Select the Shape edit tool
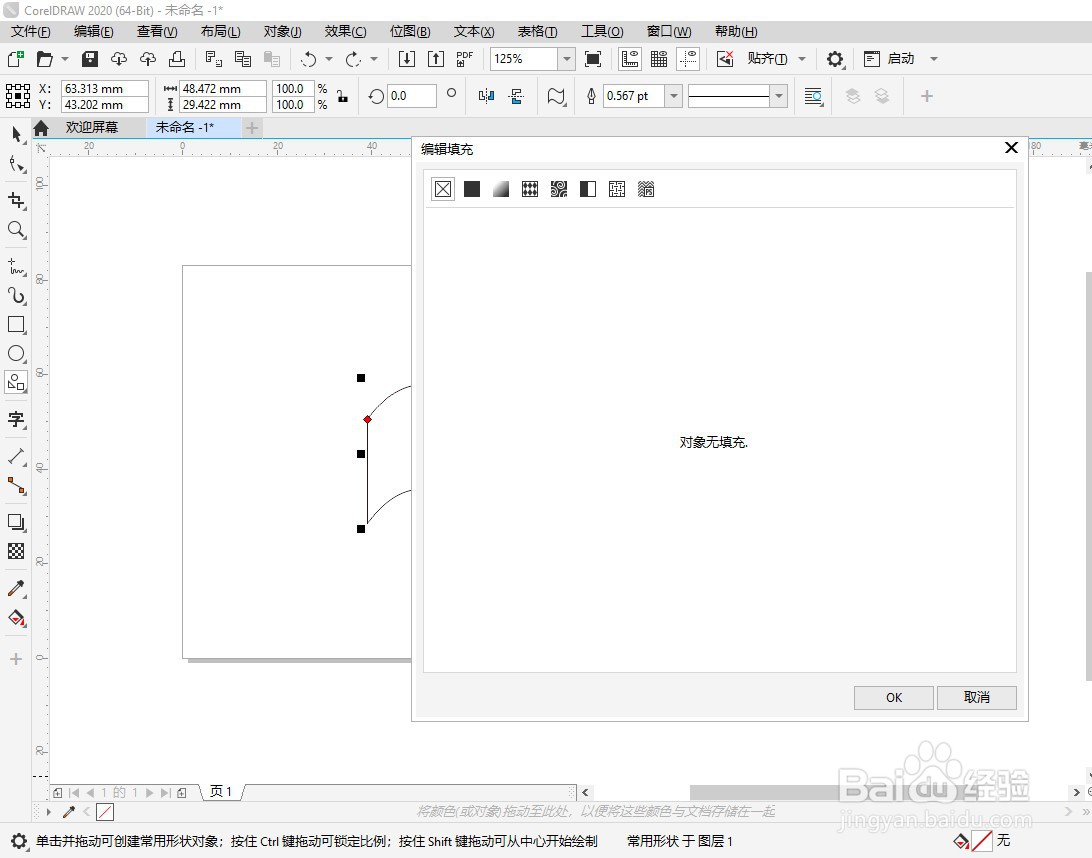The height and width of the screenshot is (858, 1092). pos(16,164)
